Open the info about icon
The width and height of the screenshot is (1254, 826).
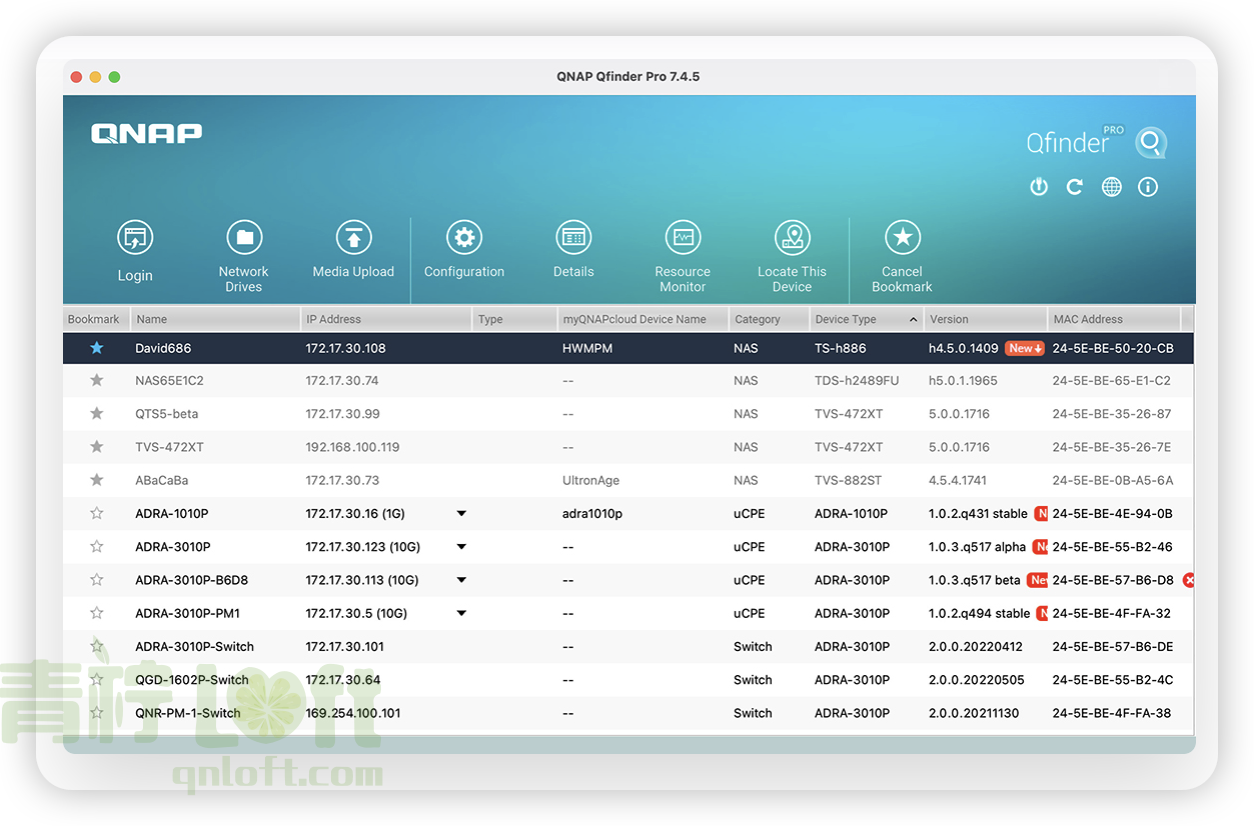pyautogui.click(x=1148, y=187)
